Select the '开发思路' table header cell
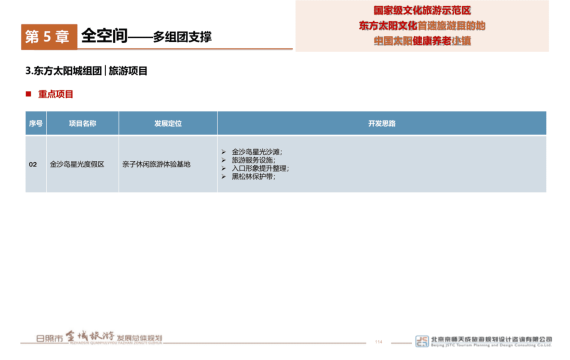Viewport: 570px width, 360px height. 382,123
